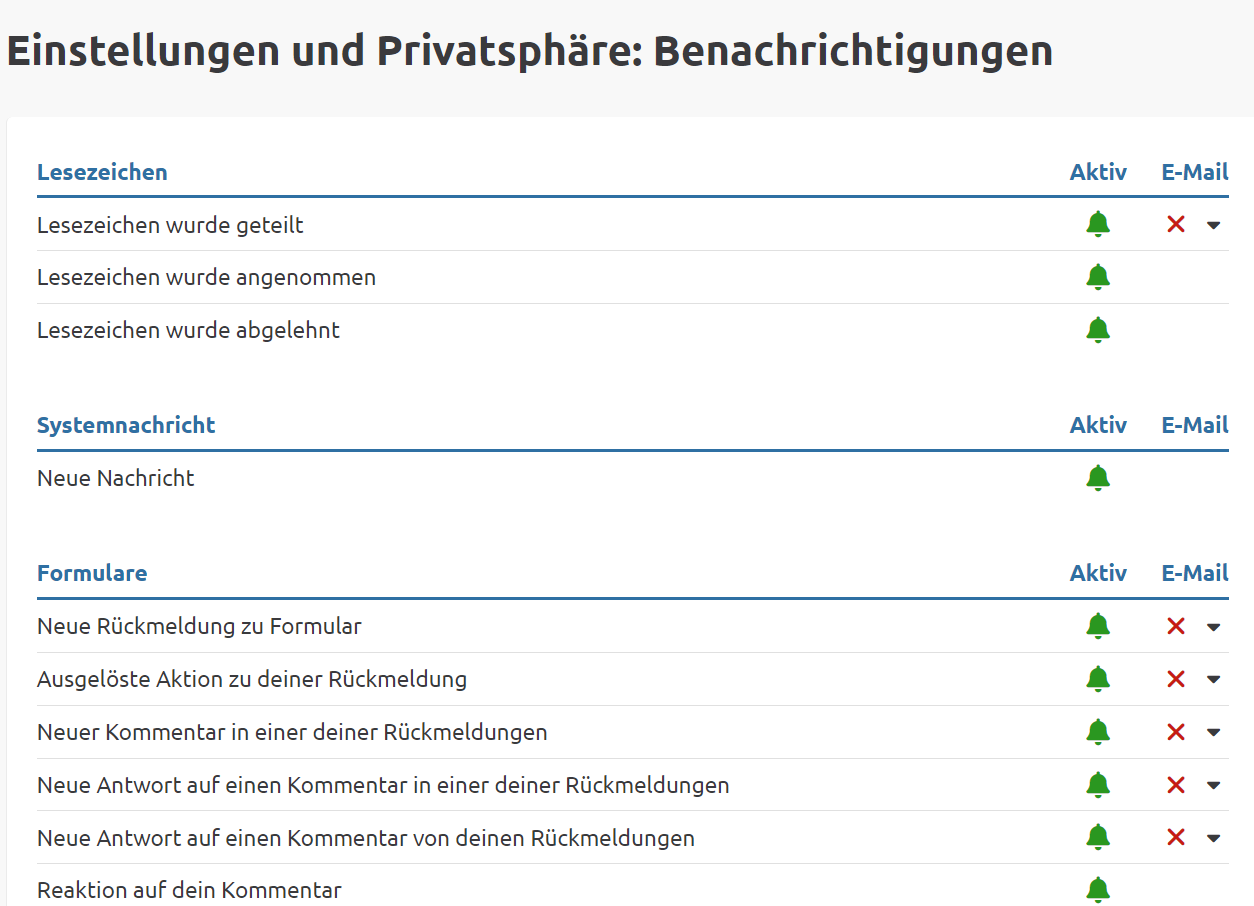Viewport: 1254px width, 906px height.
Task: Toggle red X email for 'Ausgelöste Aktion zu deiner Rückmeldung'
Action: pos(1176,680)
